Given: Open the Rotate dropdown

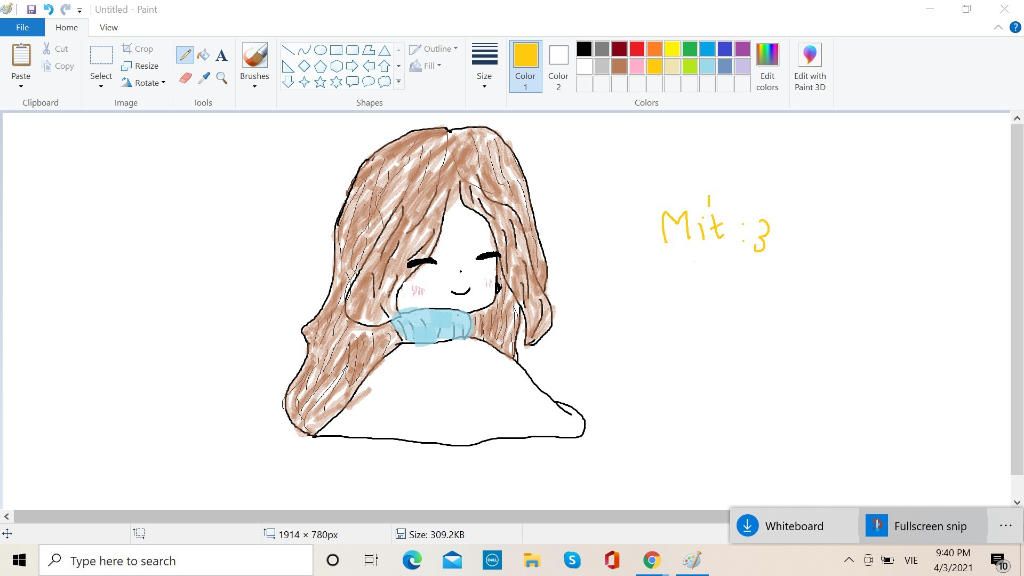Looking at the screenshot, I should (x=144, y=83).
